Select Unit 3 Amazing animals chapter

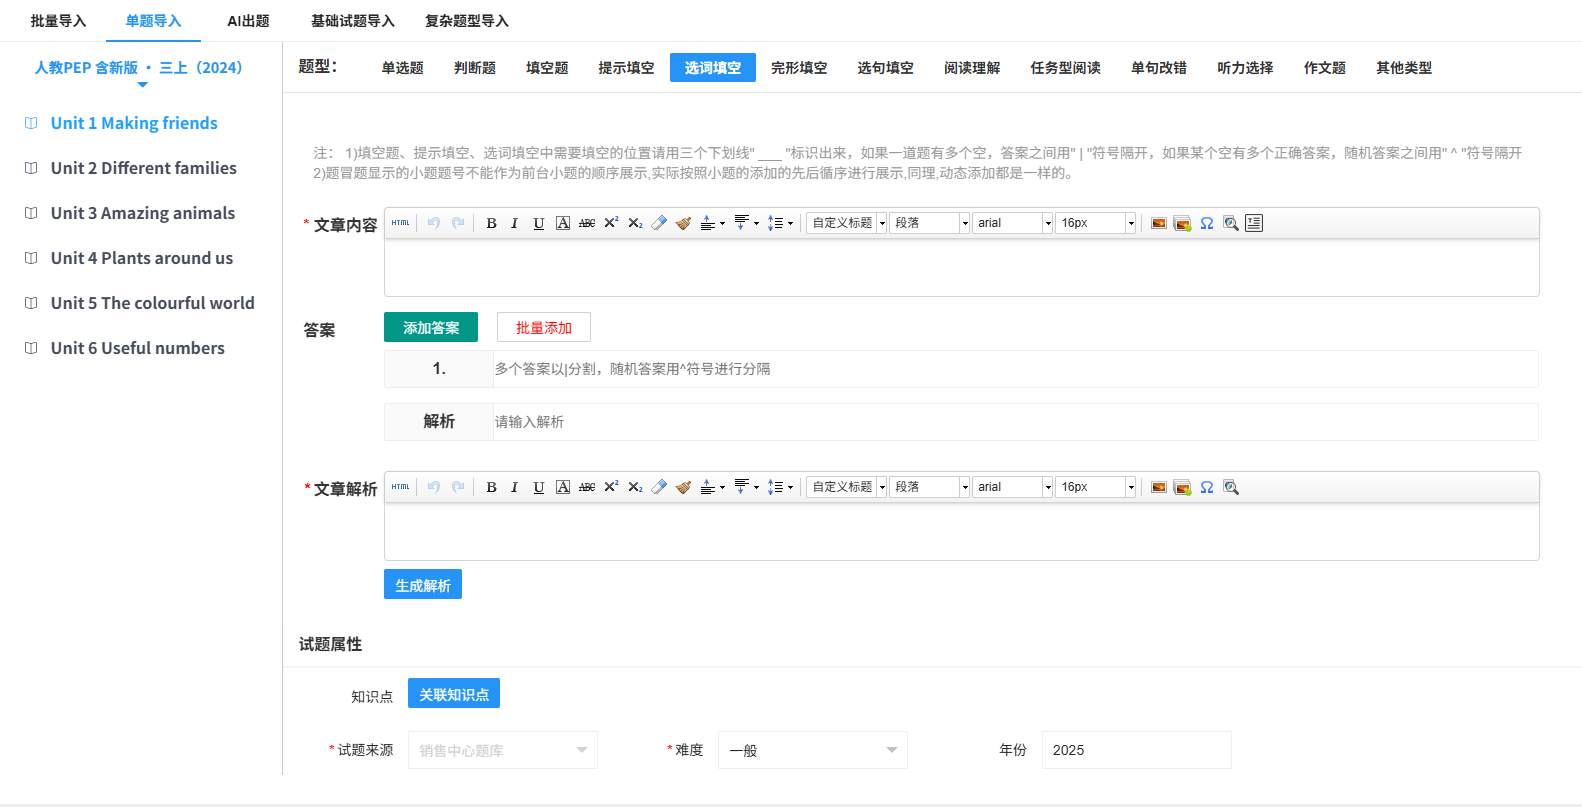143,213
